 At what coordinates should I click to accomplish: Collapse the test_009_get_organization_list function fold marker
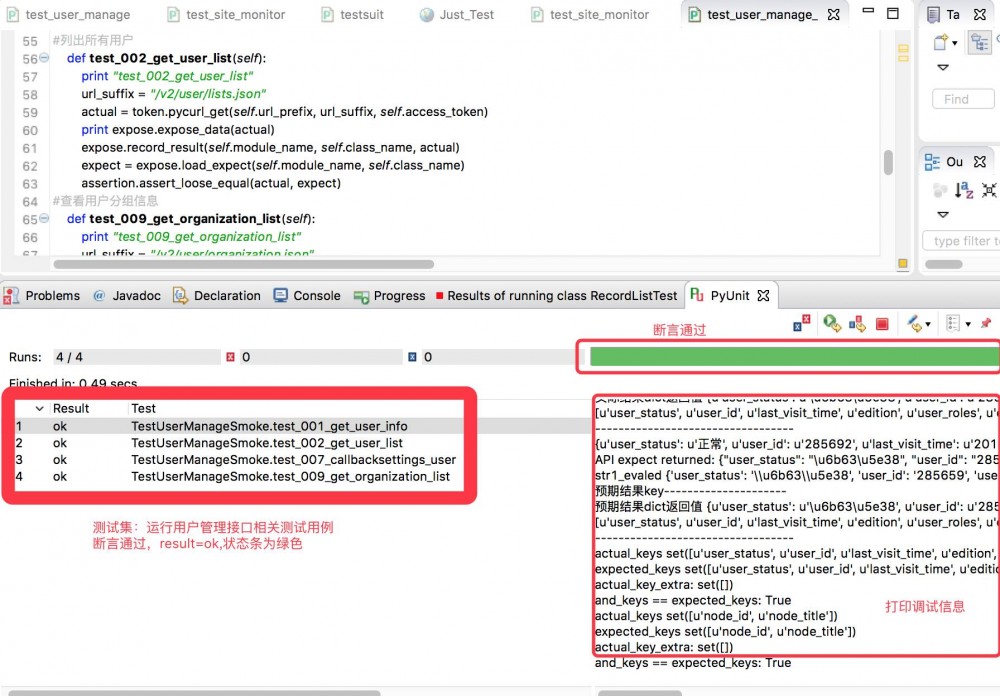tap(44, 218)
